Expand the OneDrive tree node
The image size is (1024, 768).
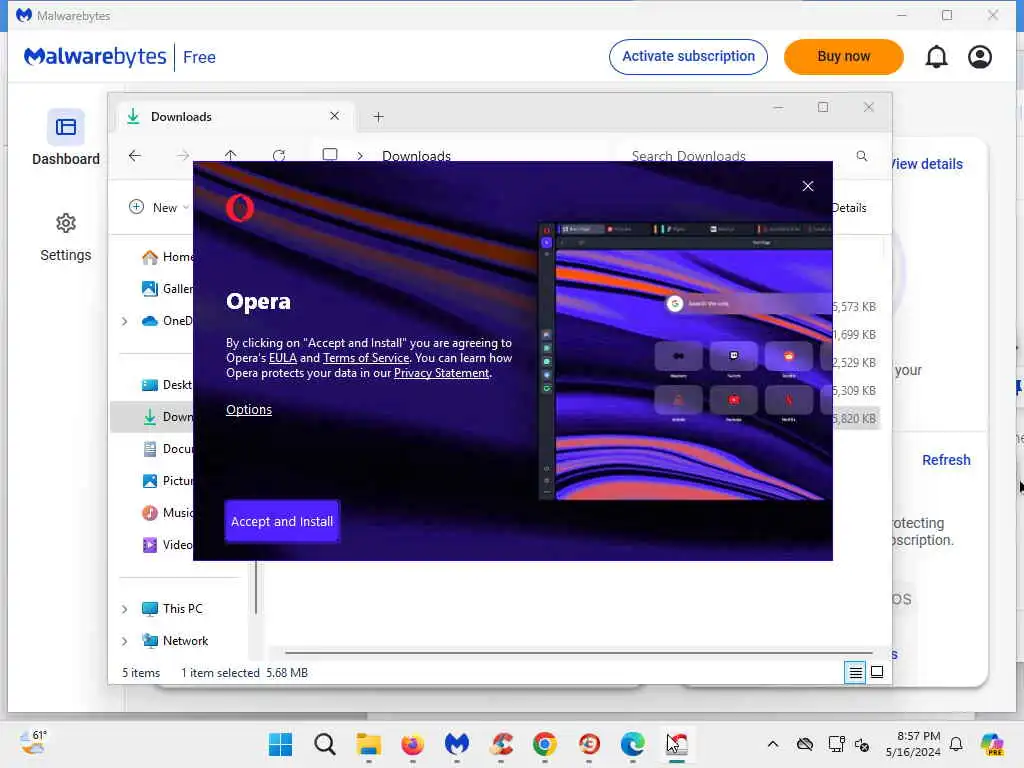pos(124,321)
